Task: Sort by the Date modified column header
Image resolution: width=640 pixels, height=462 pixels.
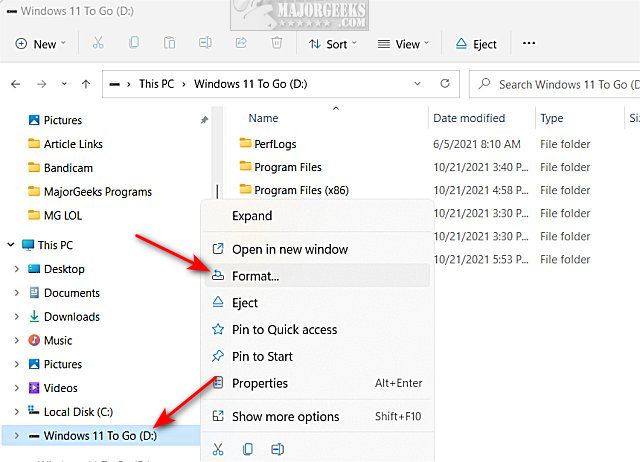Action: pos(469,118)
